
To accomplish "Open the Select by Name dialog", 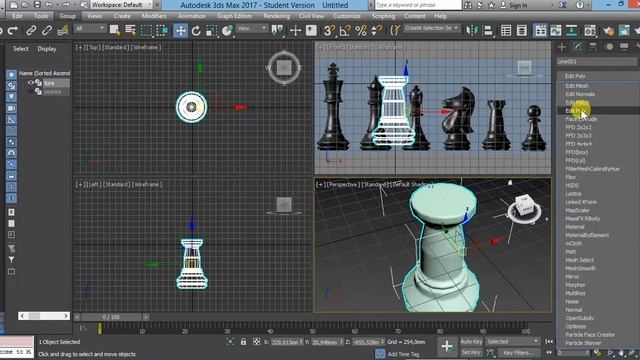I will point(130,31).
